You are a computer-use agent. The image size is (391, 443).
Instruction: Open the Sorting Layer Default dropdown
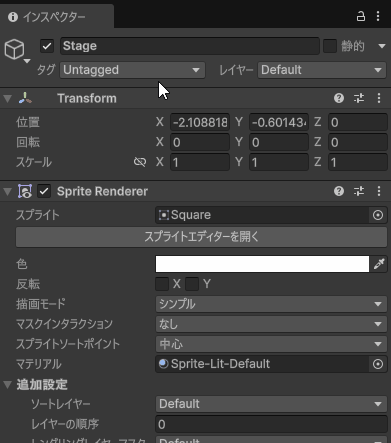pos(271,404)
